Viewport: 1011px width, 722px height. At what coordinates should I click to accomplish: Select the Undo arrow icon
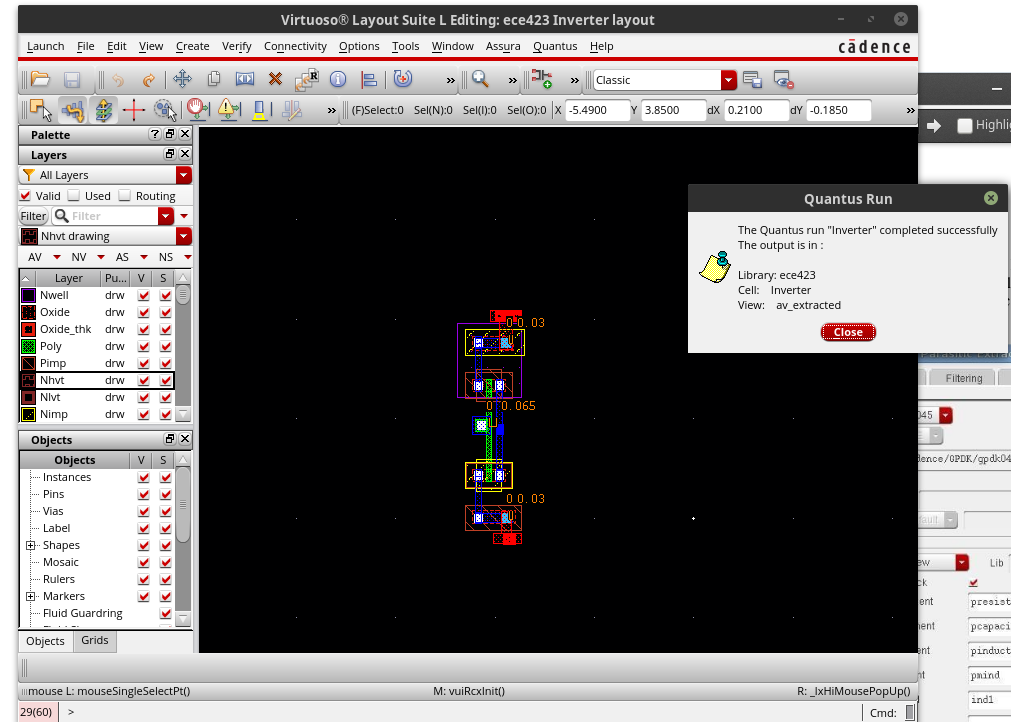[118, 79]
